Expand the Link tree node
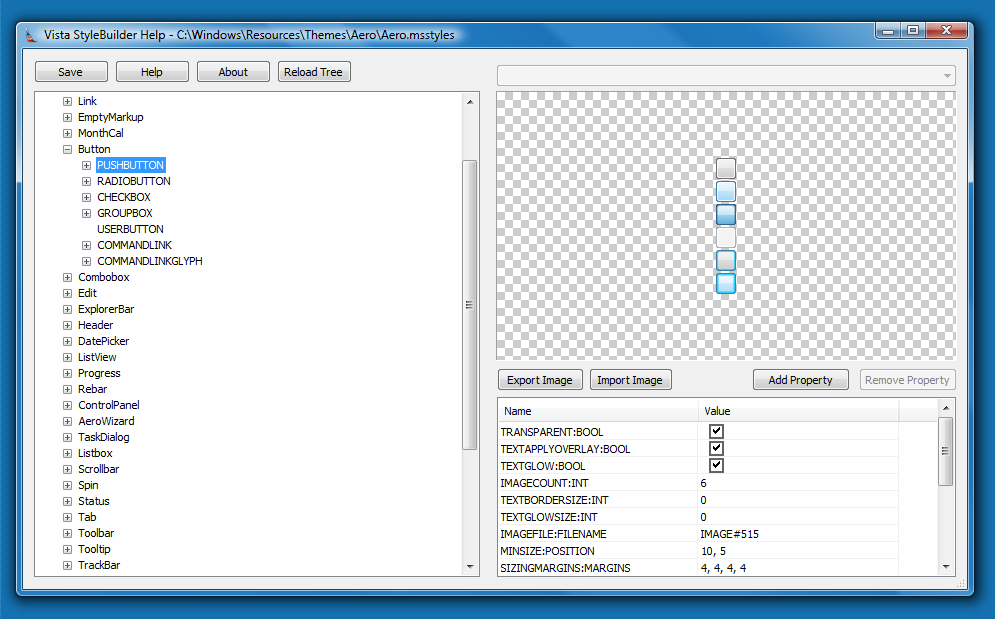The height and width of the screenshot is (619, 995). point(67,102)
